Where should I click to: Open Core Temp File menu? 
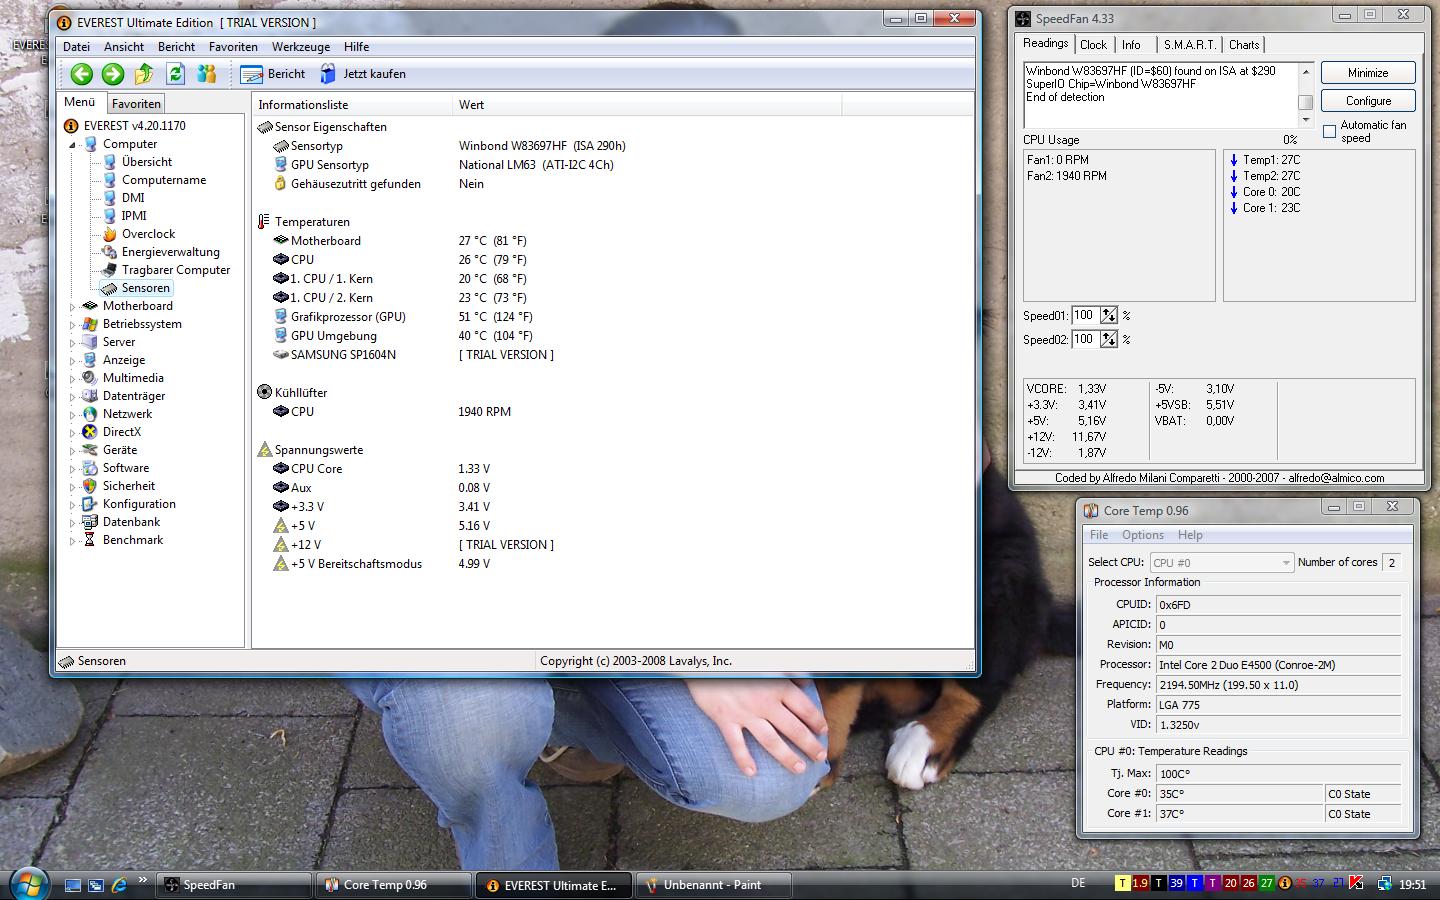click(1099, 535)
